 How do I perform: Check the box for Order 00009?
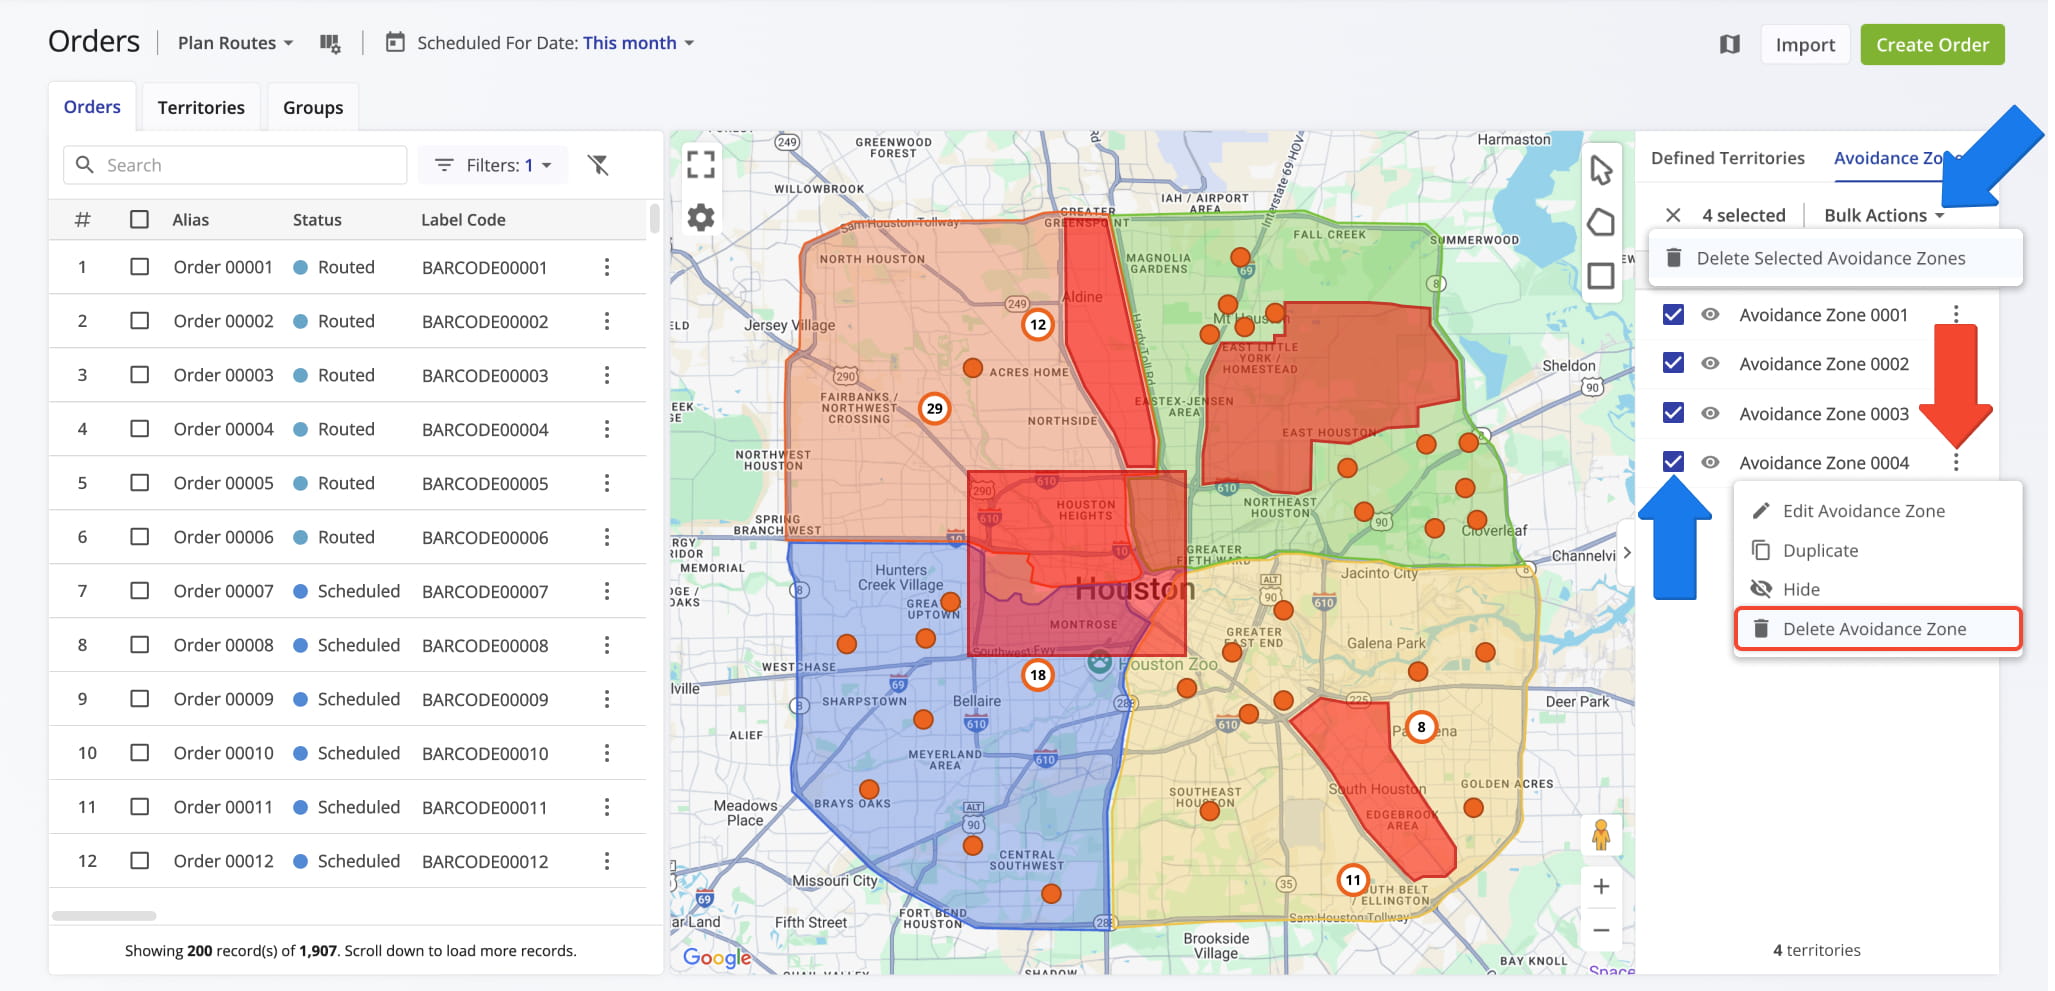[x=140, y=699]
